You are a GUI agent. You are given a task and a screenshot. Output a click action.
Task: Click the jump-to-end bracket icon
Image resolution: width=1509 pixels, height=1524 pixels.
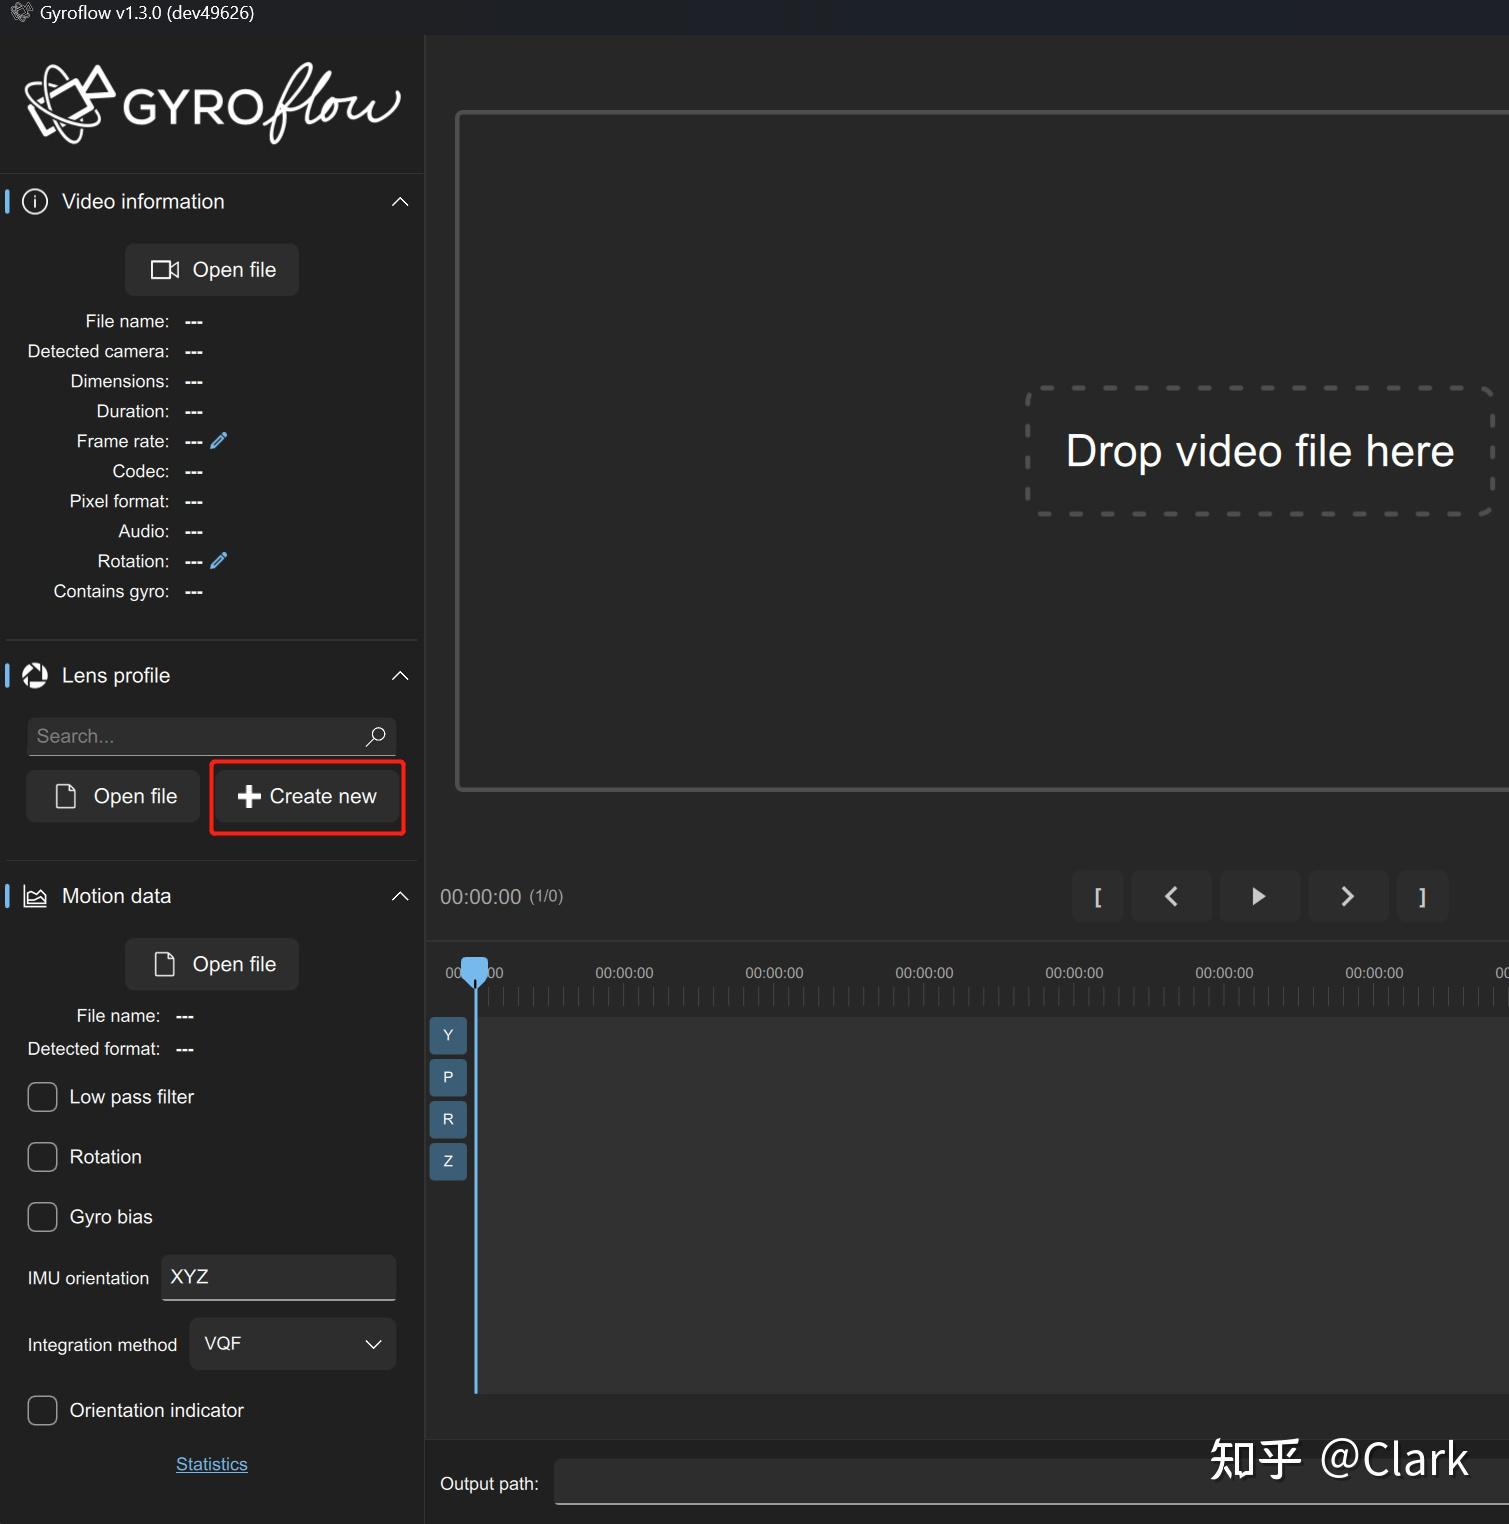pos(1422,896)
